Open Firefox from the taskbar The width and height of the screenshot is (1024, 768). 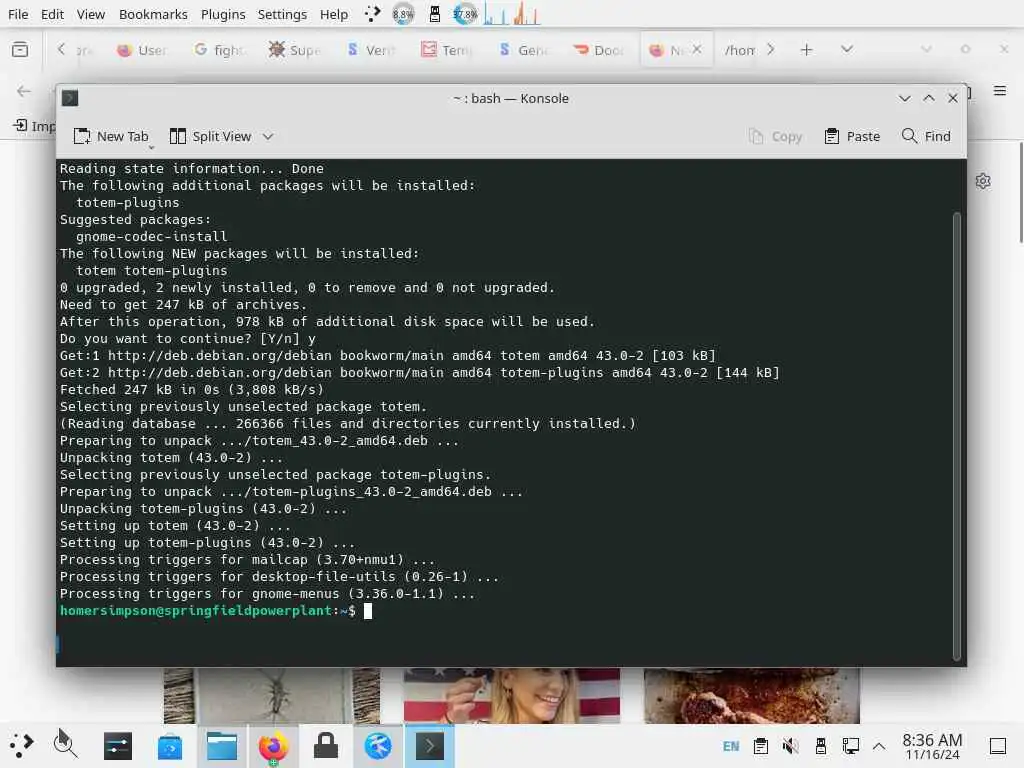(274, 746)
